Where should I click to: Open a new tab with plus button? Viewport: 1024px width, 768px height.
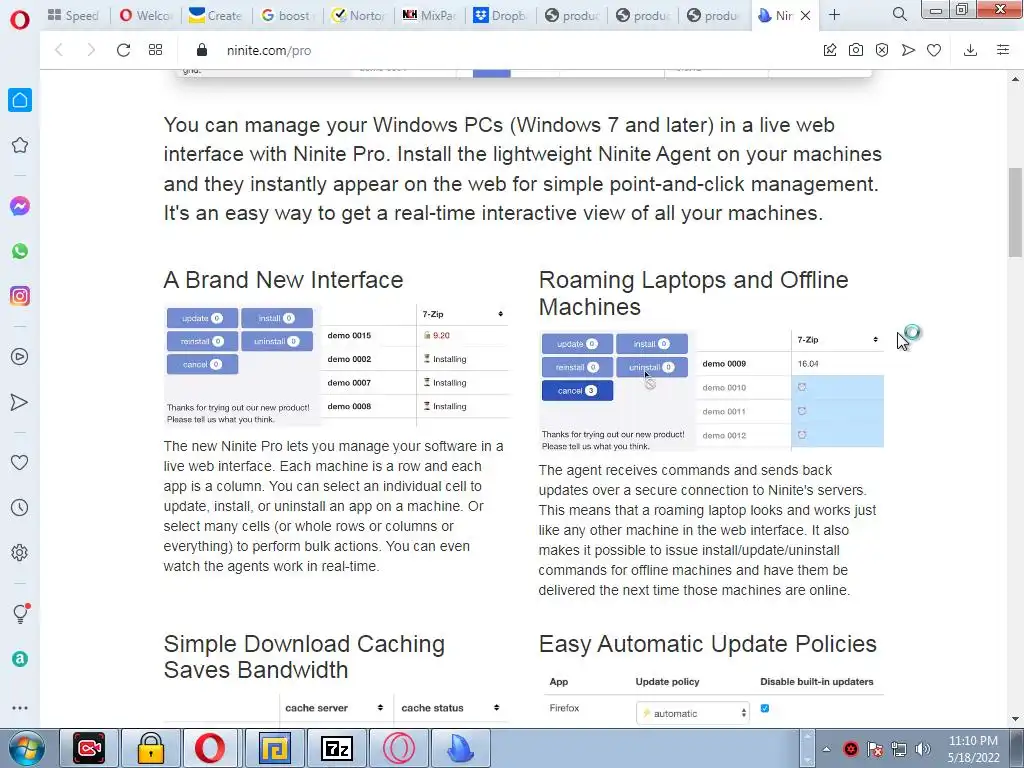coord(835,14)
